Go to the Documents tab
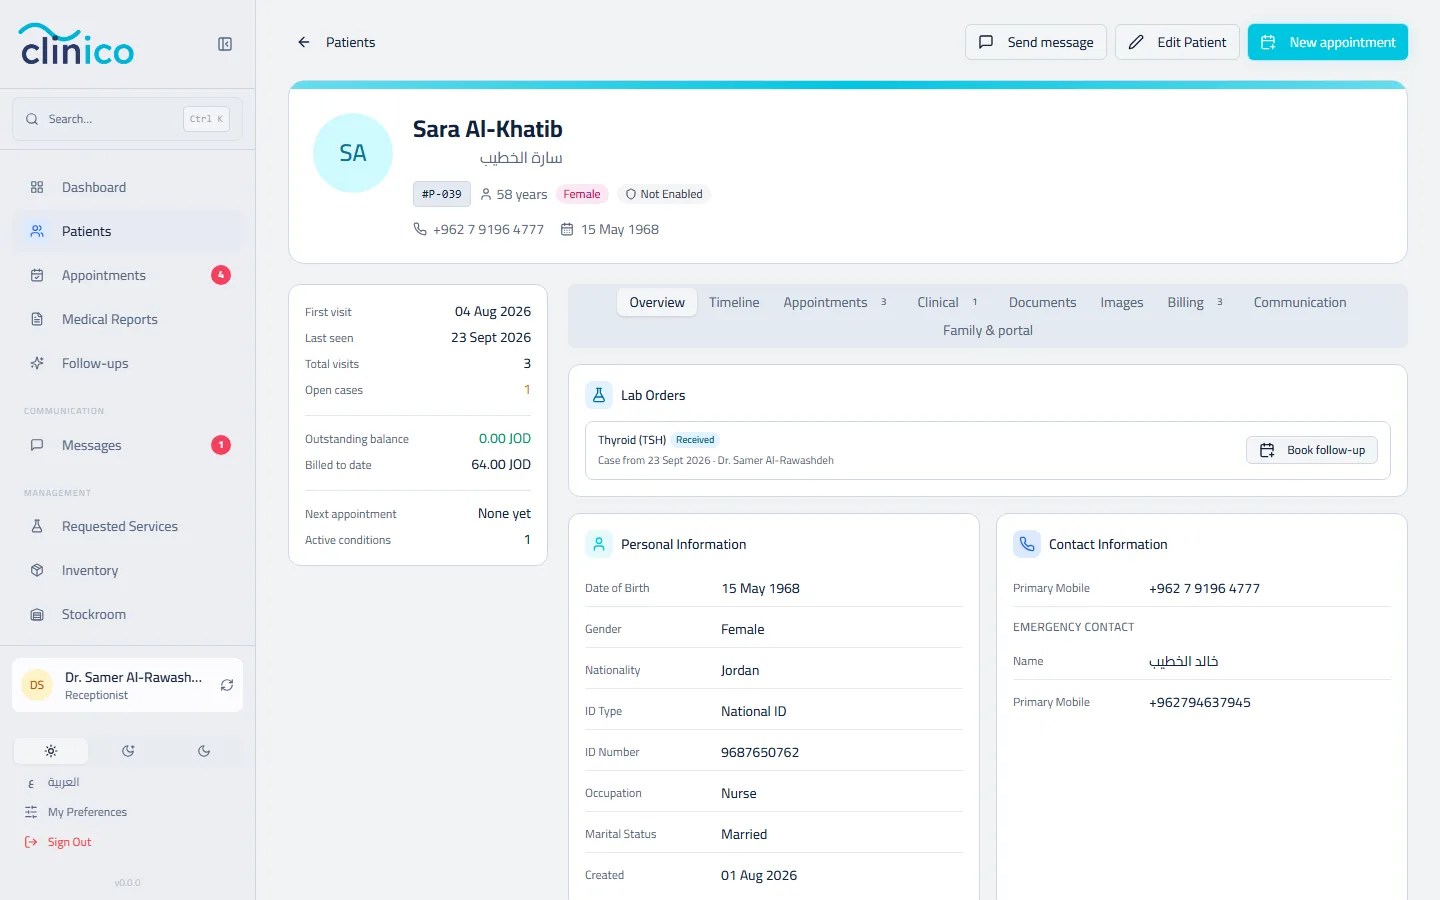Viewport: 1440px width, 900px height. pyautogui.click(x=1042, y=302)
